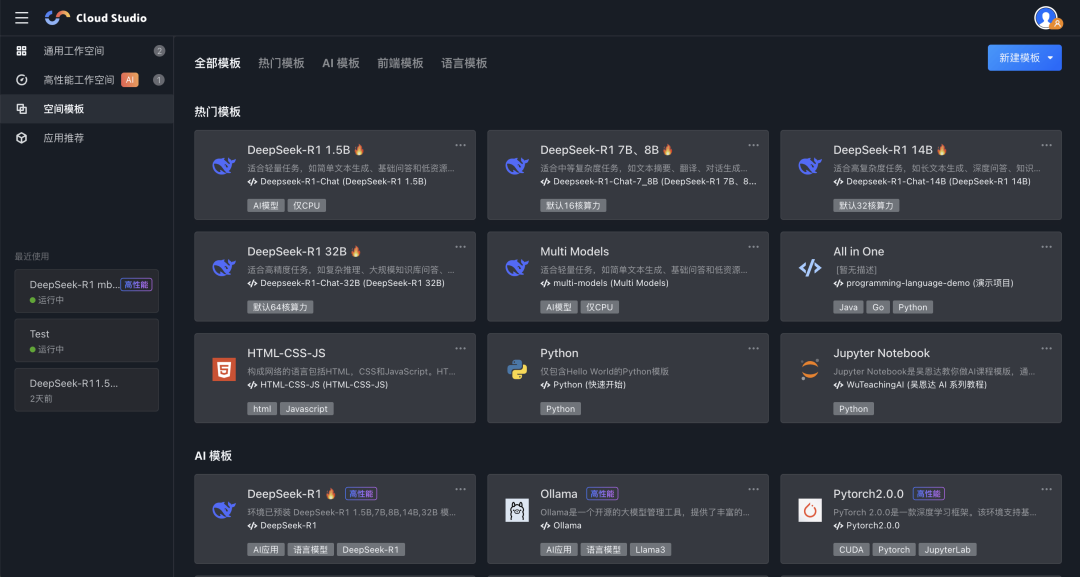The image size is (1080, 577).
Task: Open the Multi Models card's three-dot menu
Action: tap(753, 246)
